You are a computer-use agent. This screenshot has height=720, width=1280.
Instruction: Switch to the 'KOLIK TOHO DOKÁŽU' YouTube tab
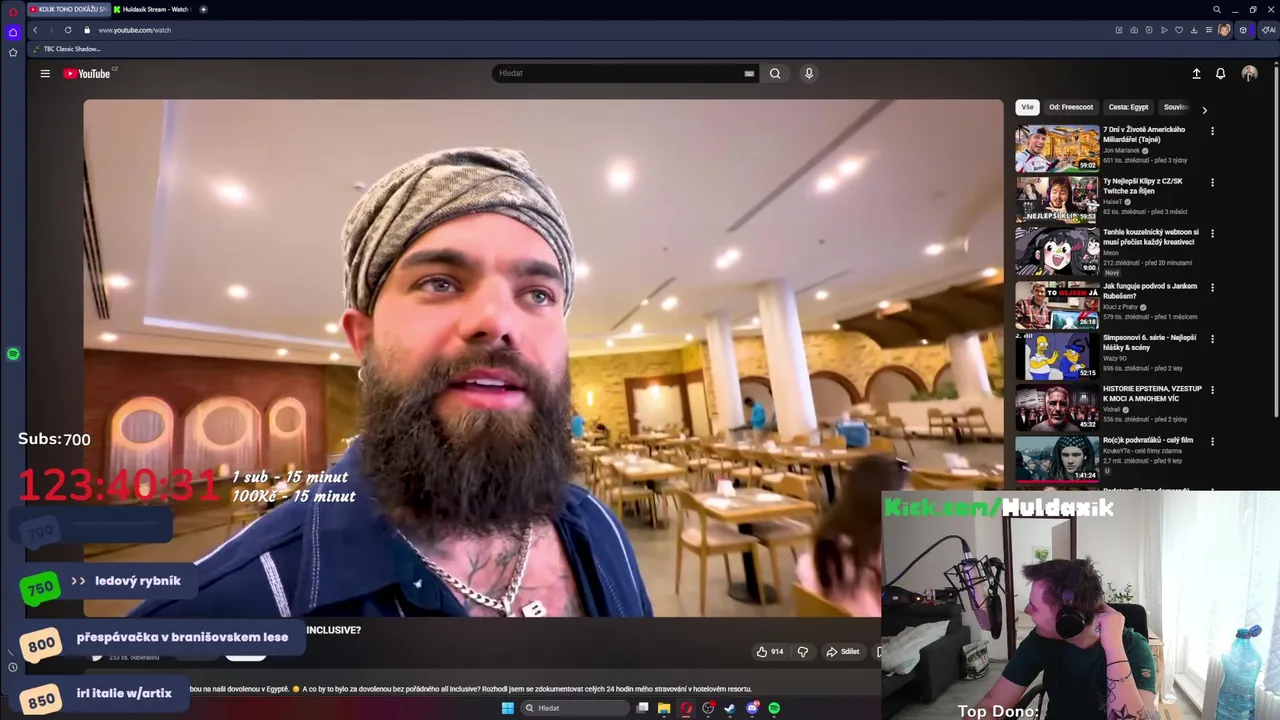pos(68,9)
